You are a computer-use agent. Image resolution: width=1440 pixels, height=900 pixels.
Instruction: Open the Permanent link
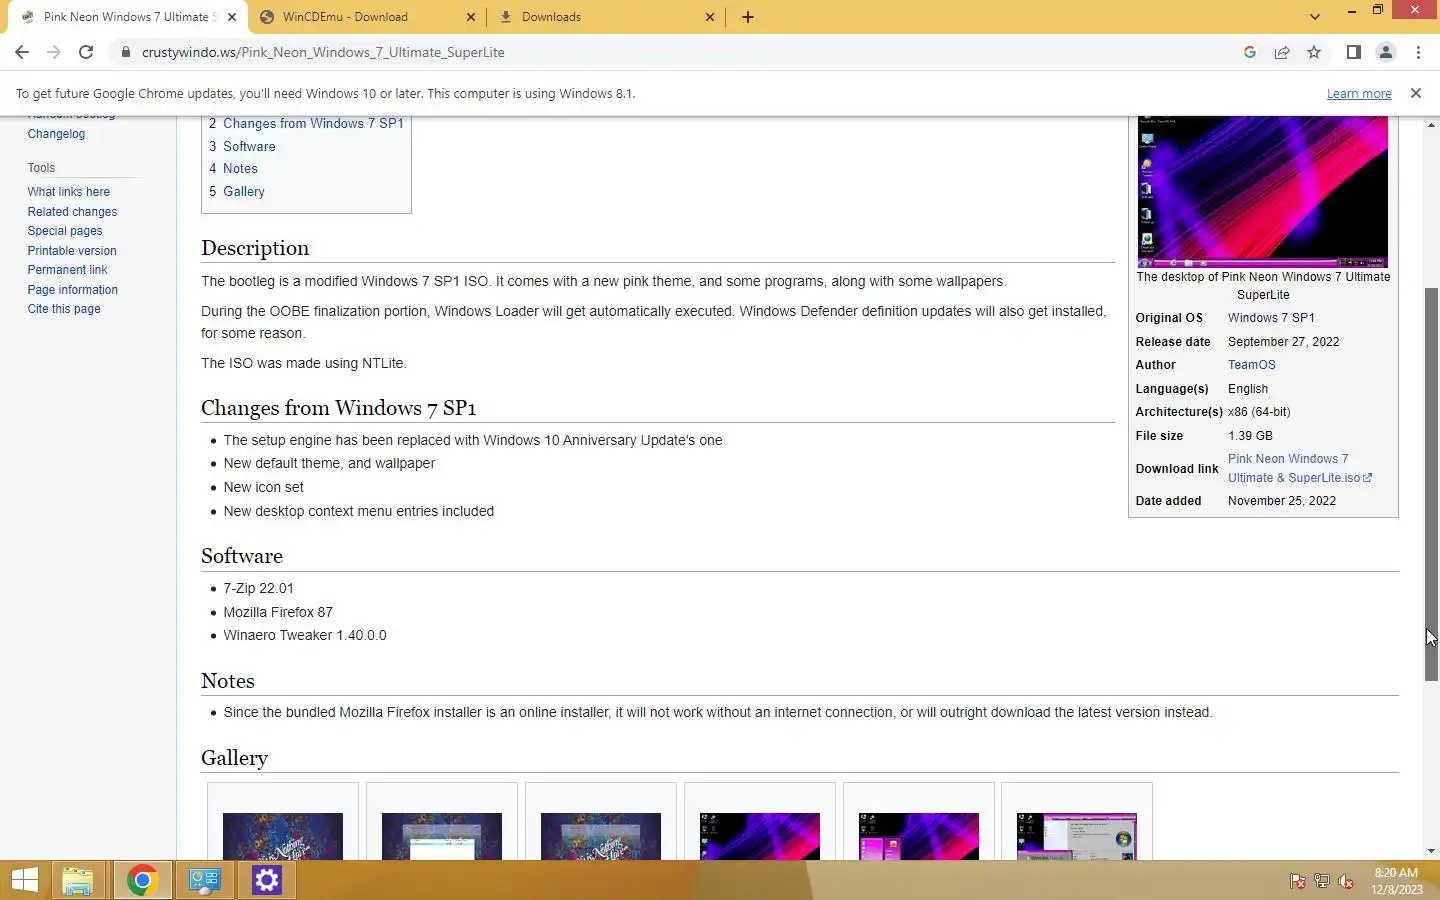67,270
